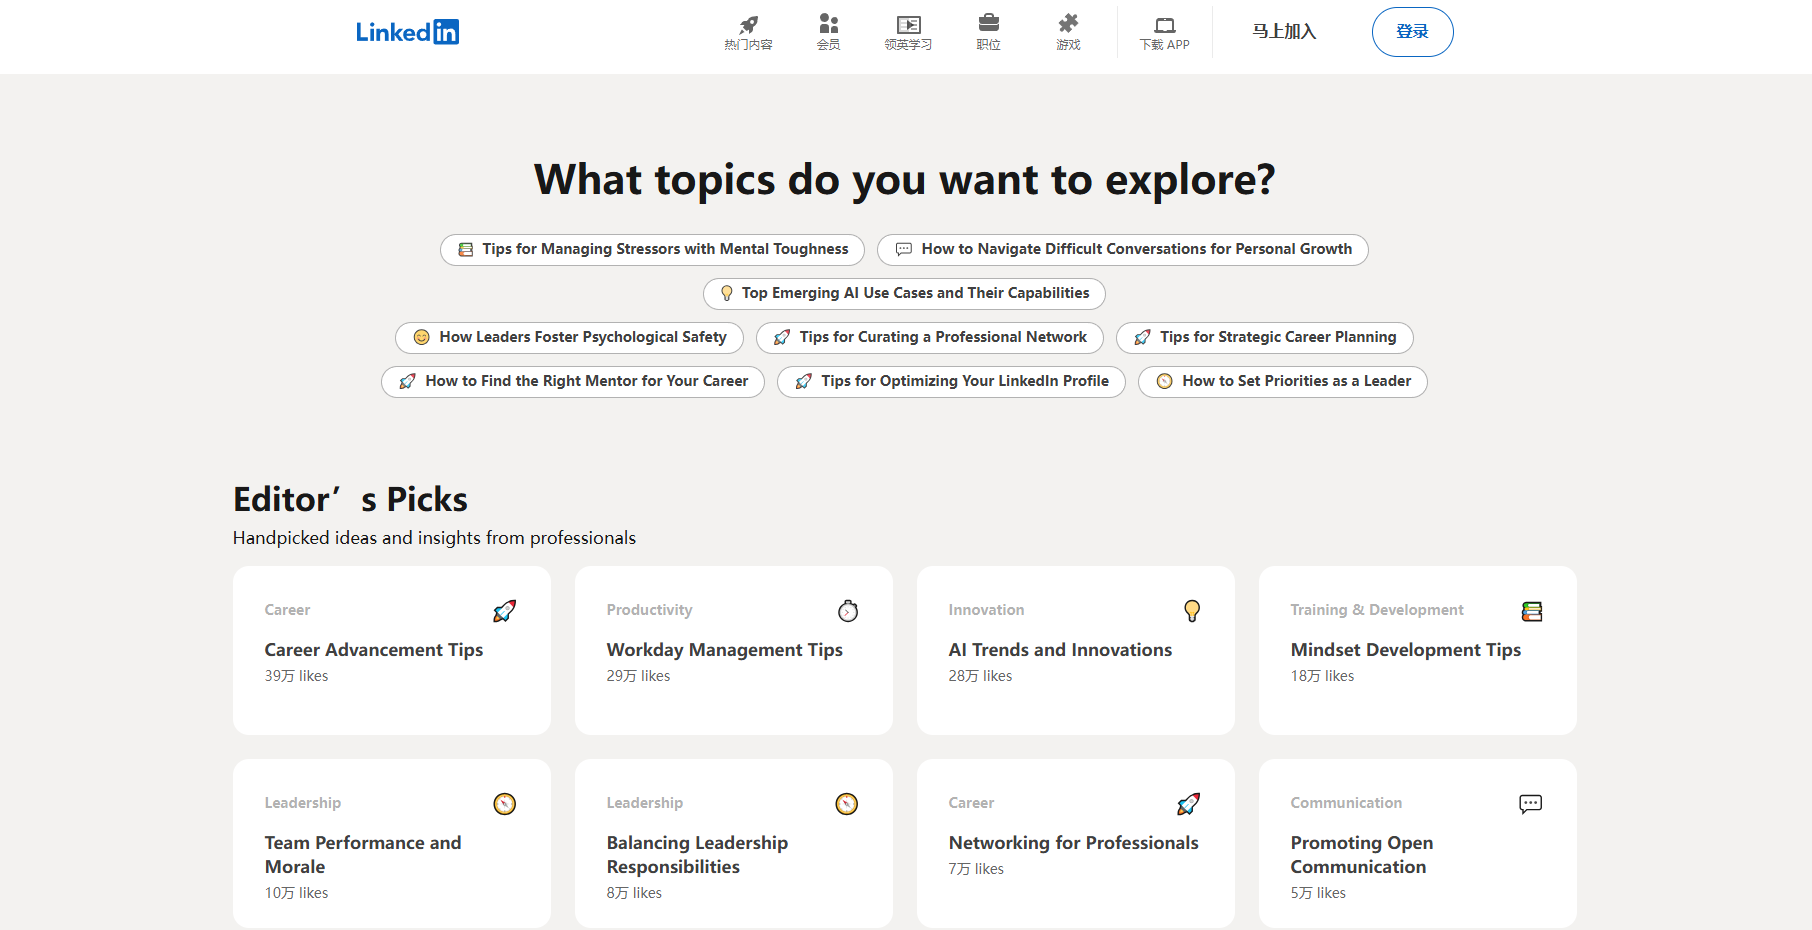Click the LinkedIn logo
This screenshot has width=1812, height=930.
(x=407, y=32)
